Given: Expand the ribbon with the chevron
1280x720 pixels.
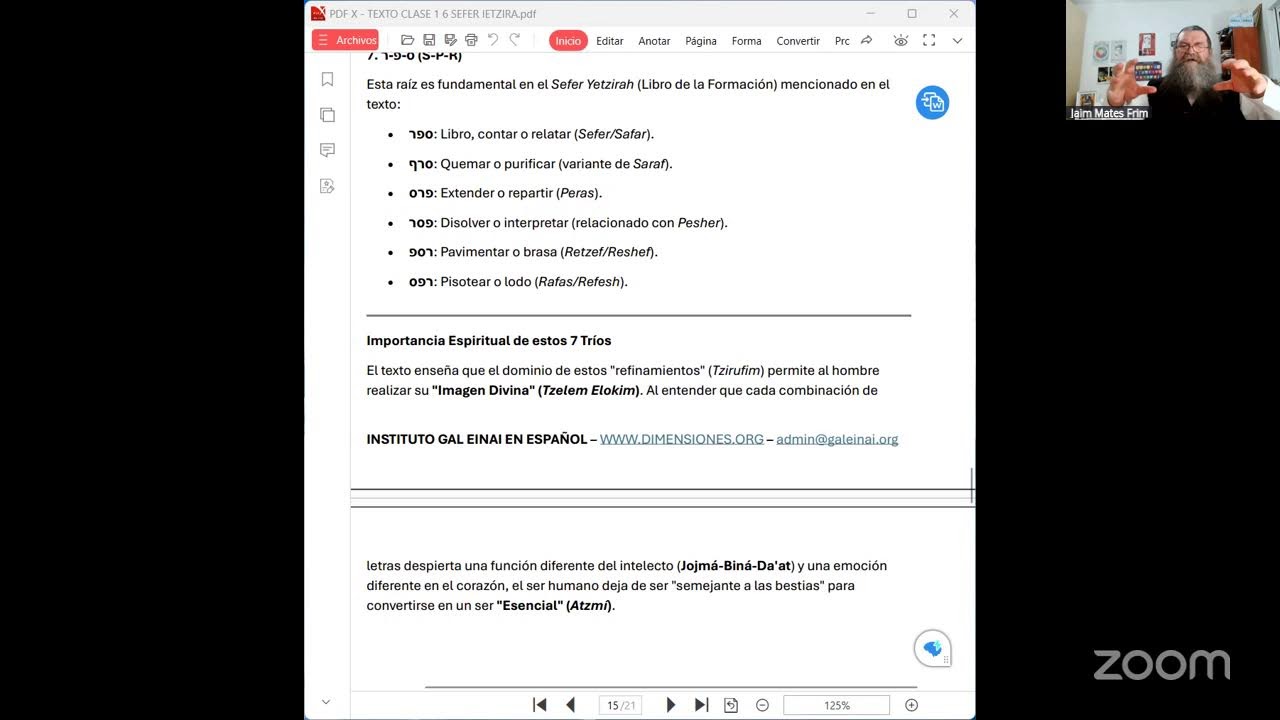Looking at the screenshot, I should (x=957, y=41).
